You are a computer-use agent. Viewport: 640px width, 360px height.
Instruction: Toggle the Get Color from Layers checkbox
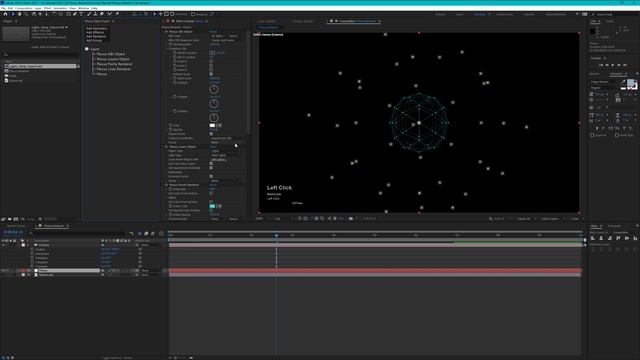click(211, 163)
